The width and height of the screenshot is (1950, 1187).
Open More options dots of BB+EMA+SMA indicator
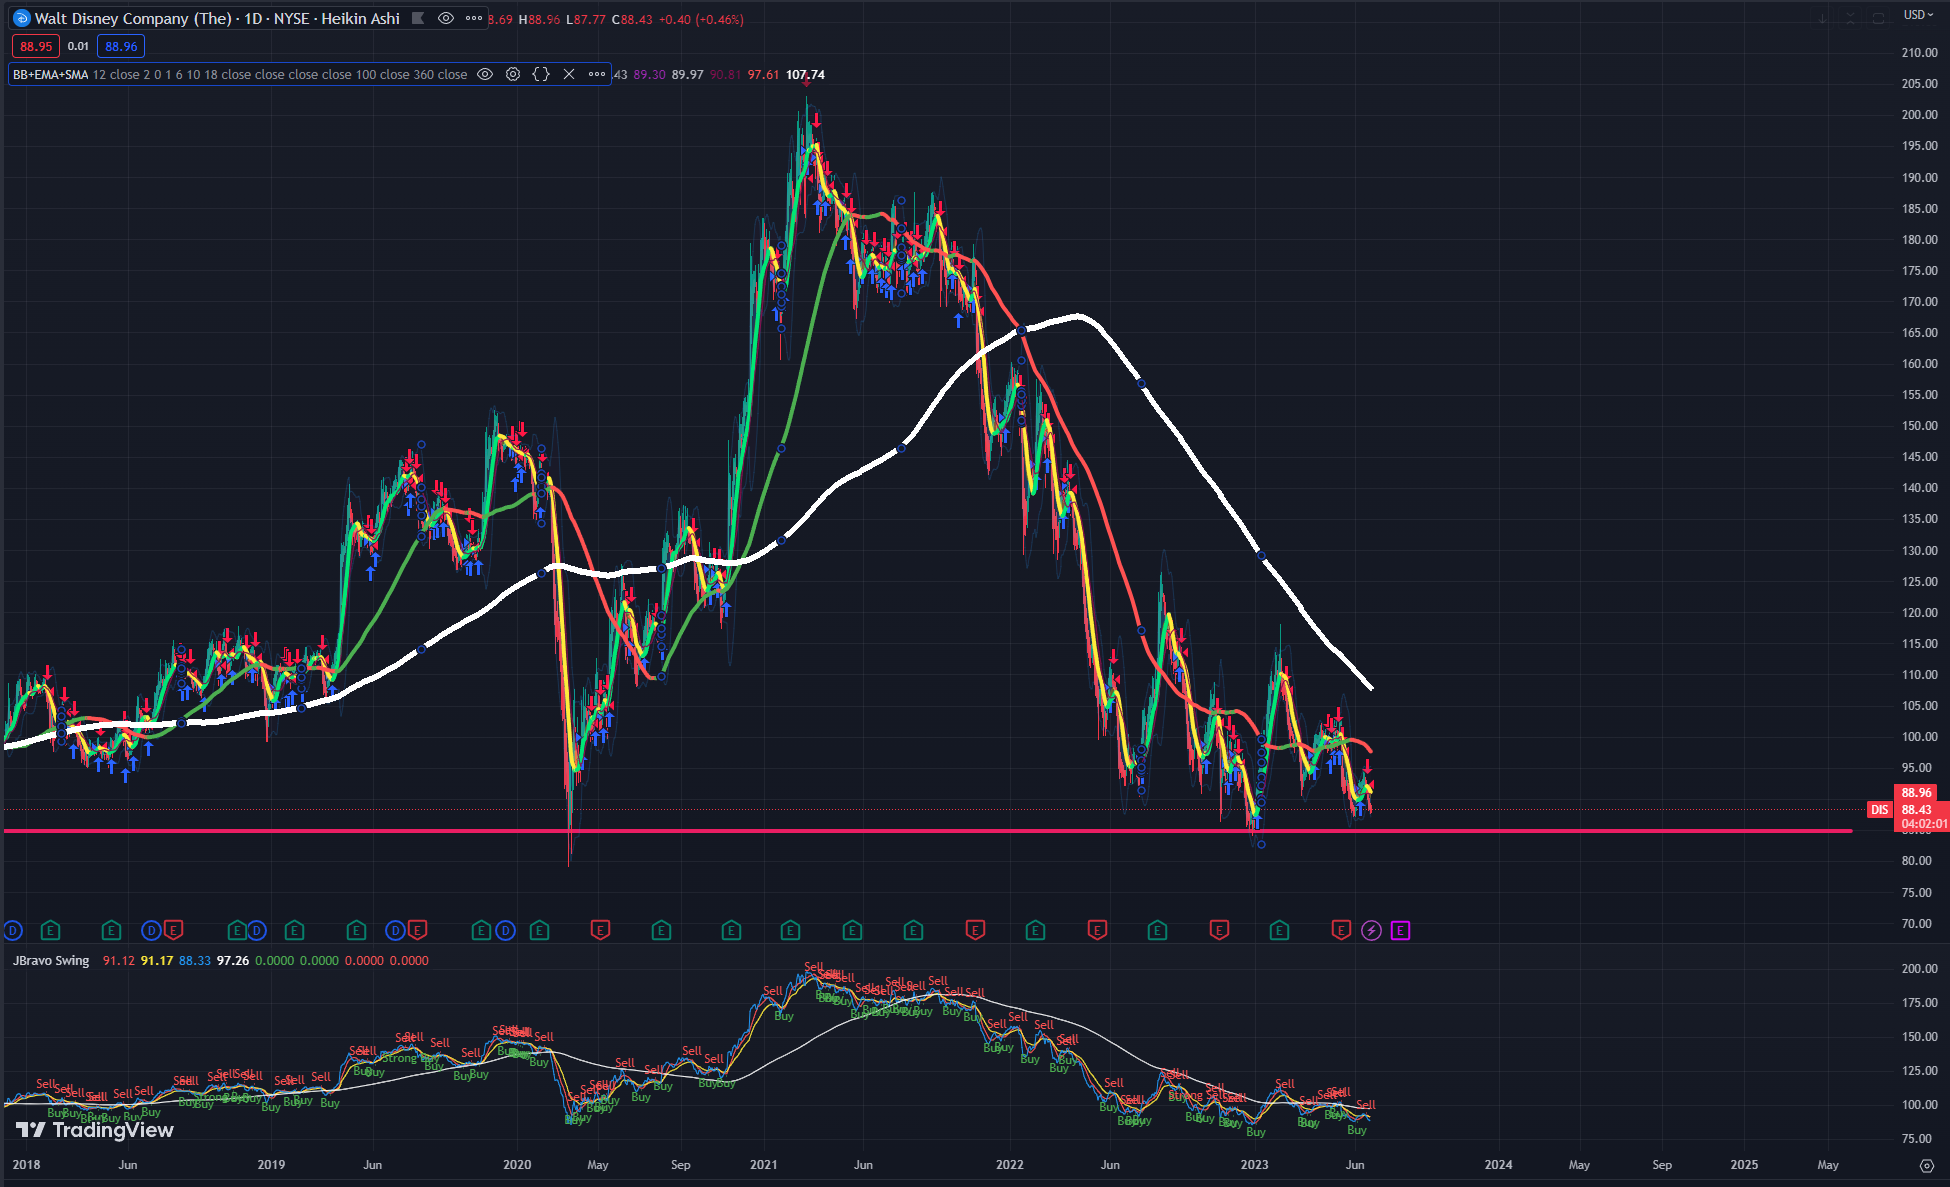597,74
